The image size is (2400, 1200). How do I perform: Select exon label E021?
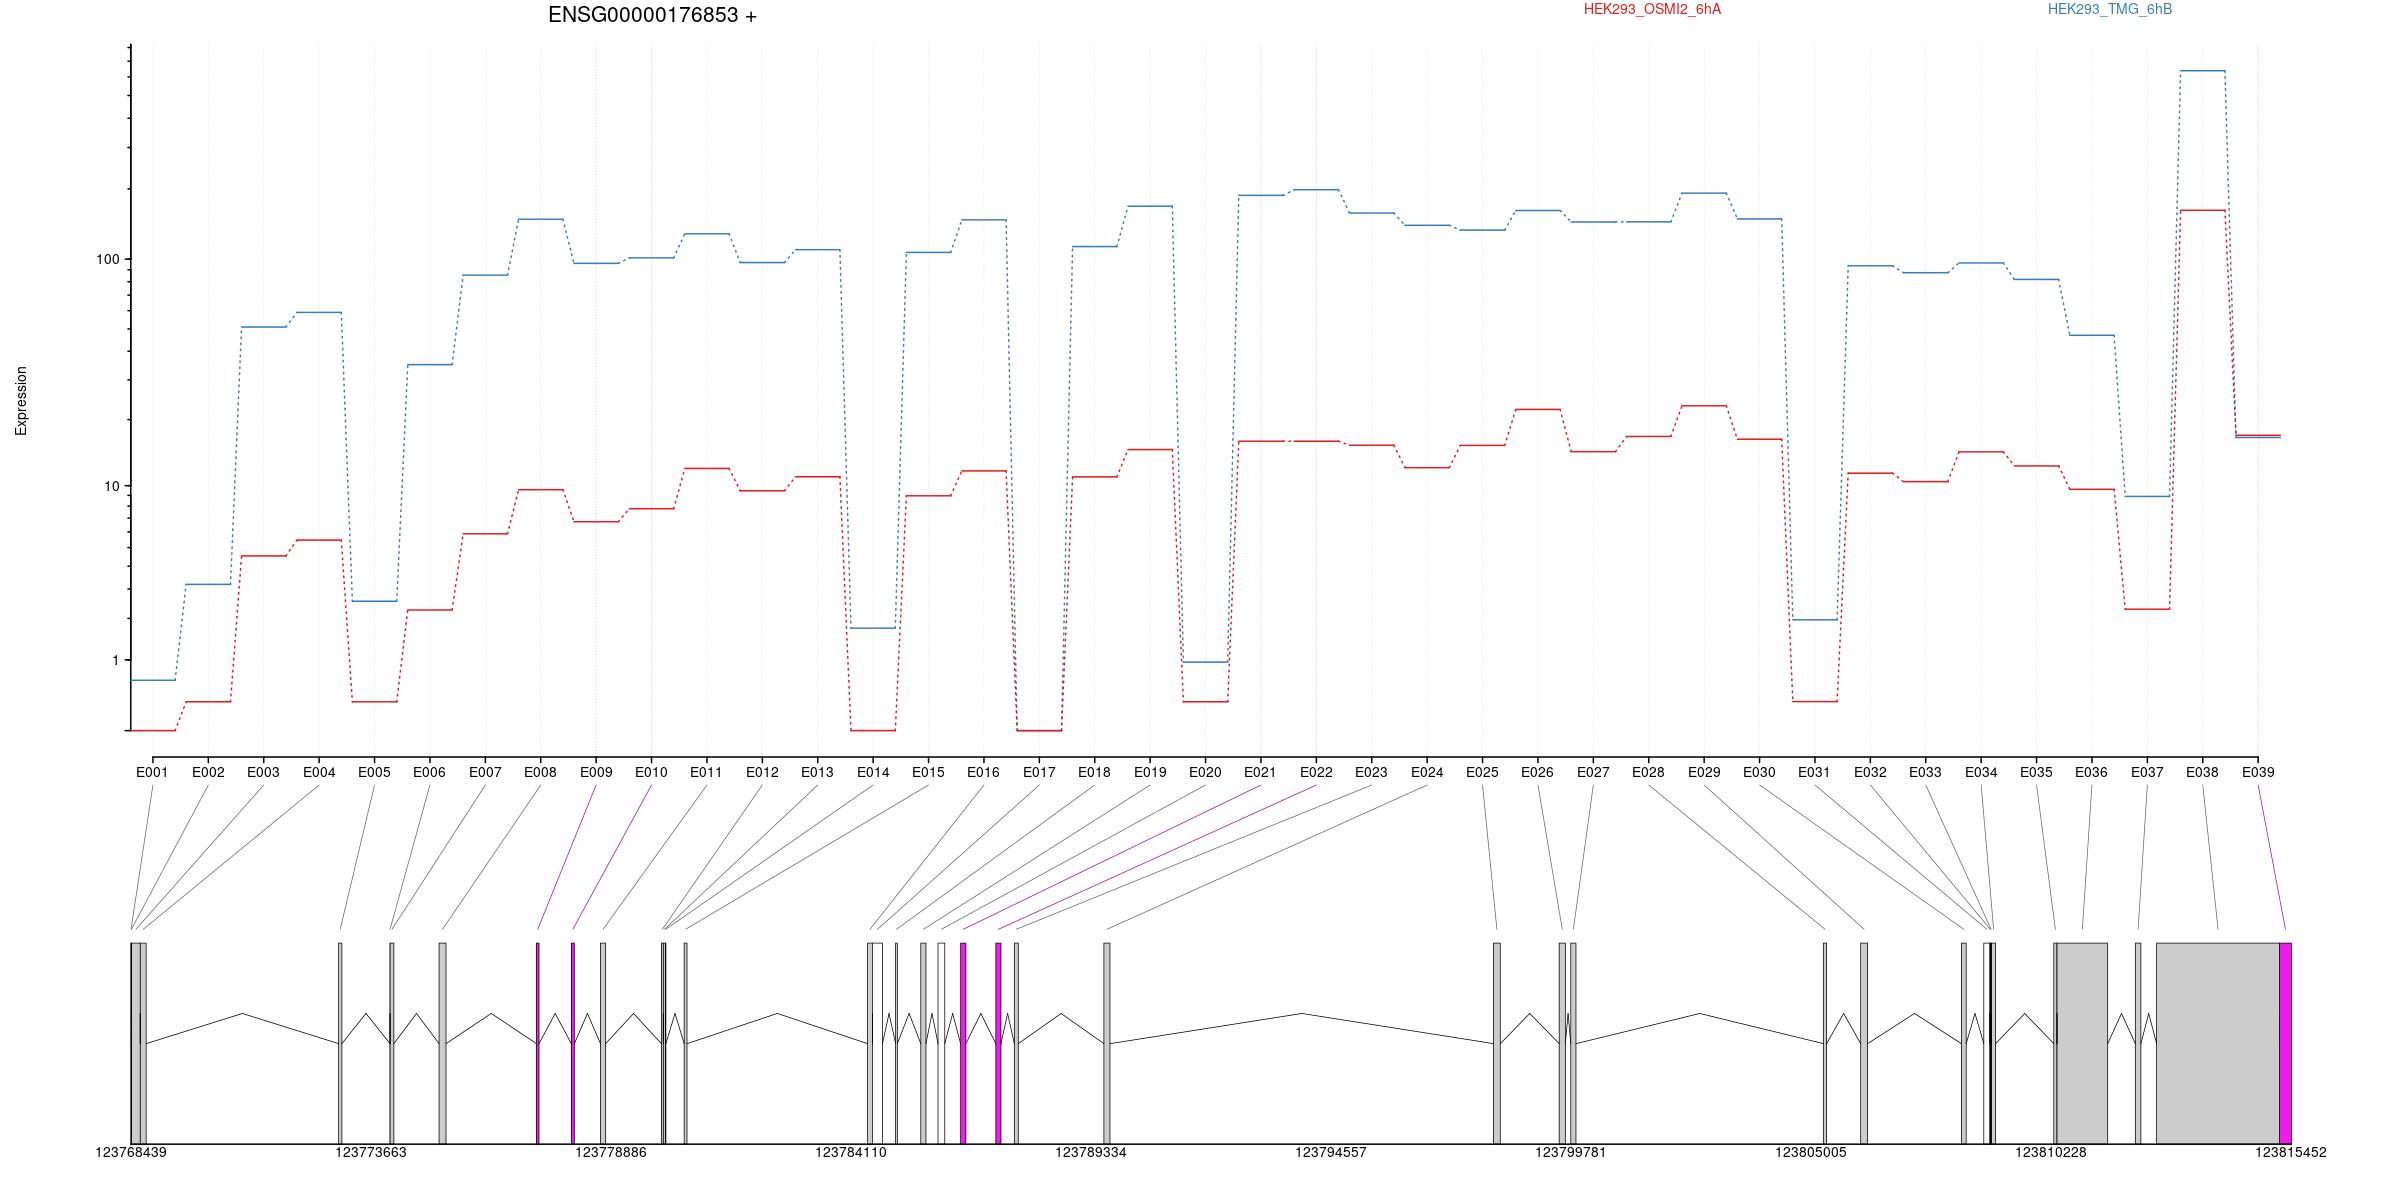pyautogui.click(x=1260, y=772)
